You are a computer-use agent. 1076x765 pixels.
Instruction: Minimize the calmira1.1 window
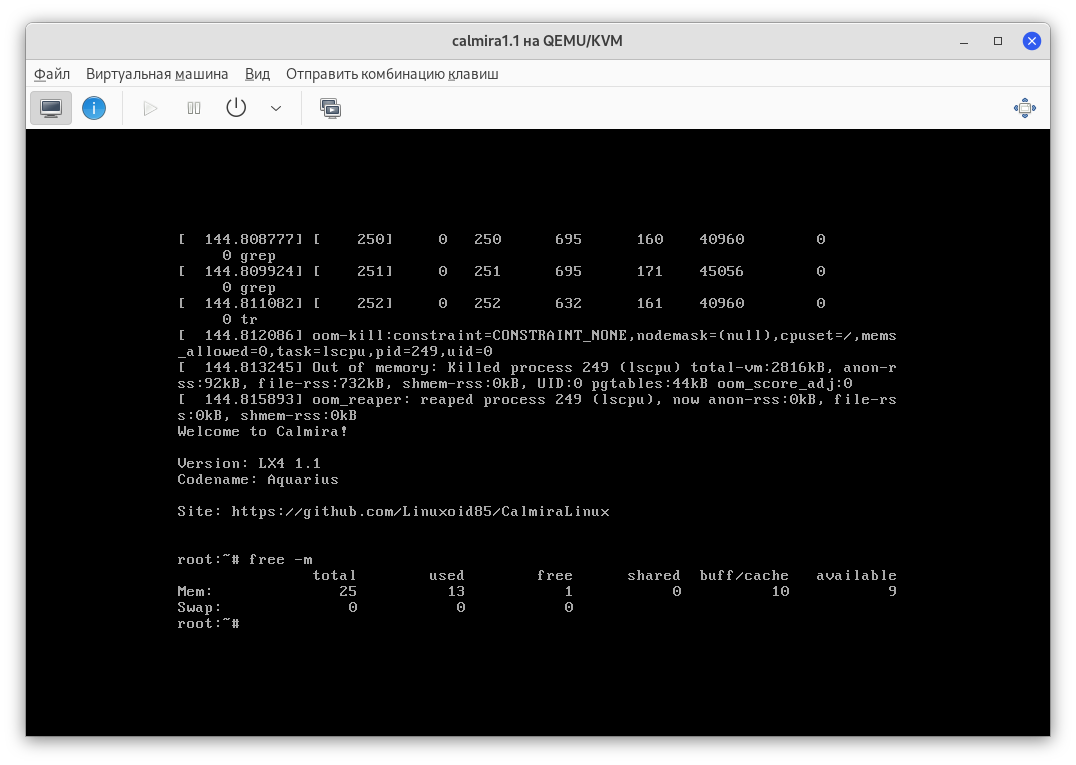pyautogui.click(x=964, y=41)
